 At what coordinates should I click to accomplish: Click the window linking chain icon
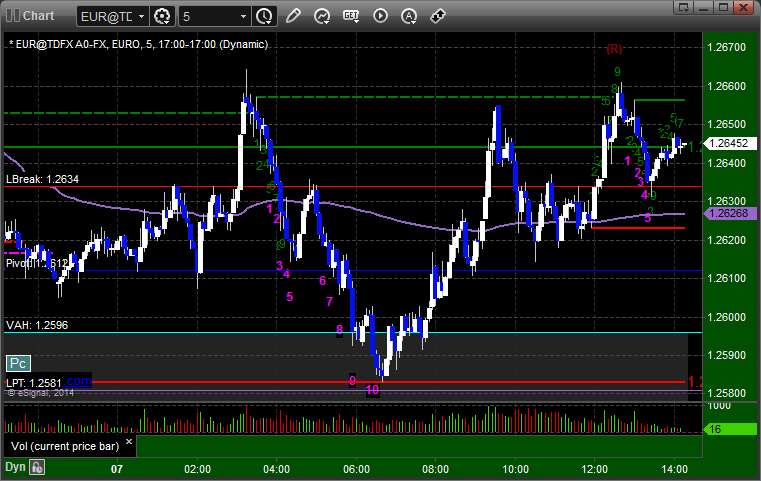click(438, 16)
